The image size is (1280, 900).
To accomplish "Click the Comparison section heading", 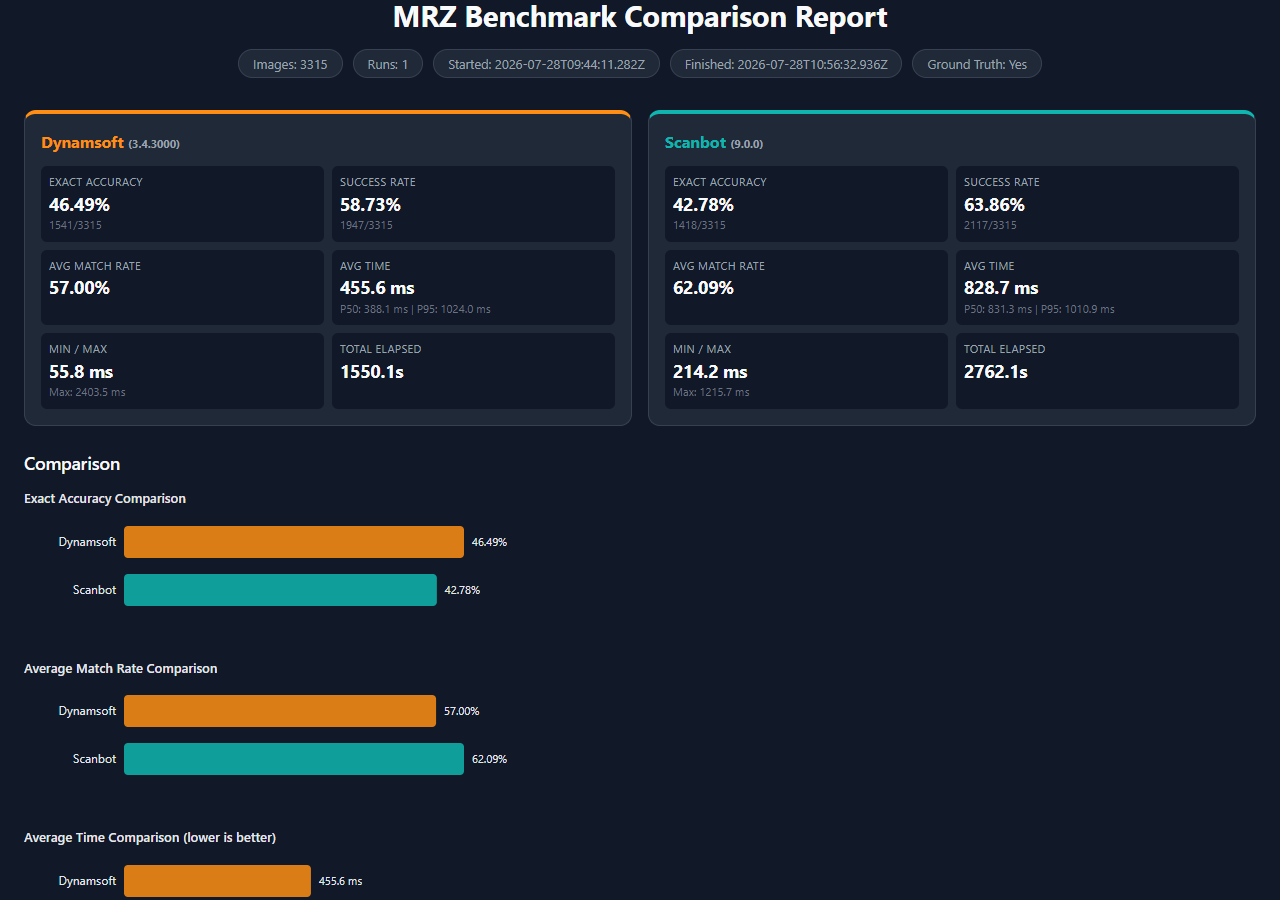I will pyautogui.click(x=72, y=464).
